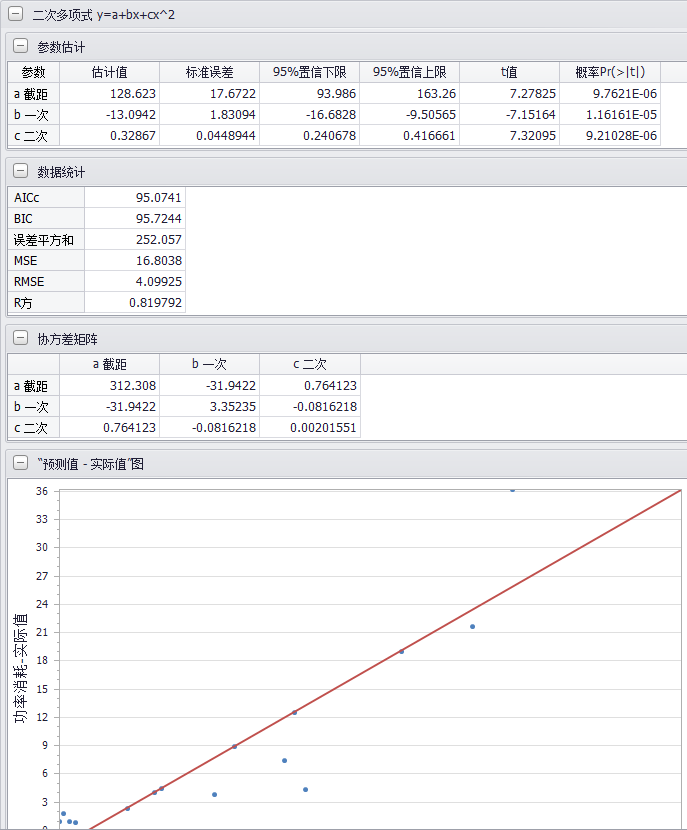Click covariance matrix column header b 一次
687x830 pixels.
210,364
